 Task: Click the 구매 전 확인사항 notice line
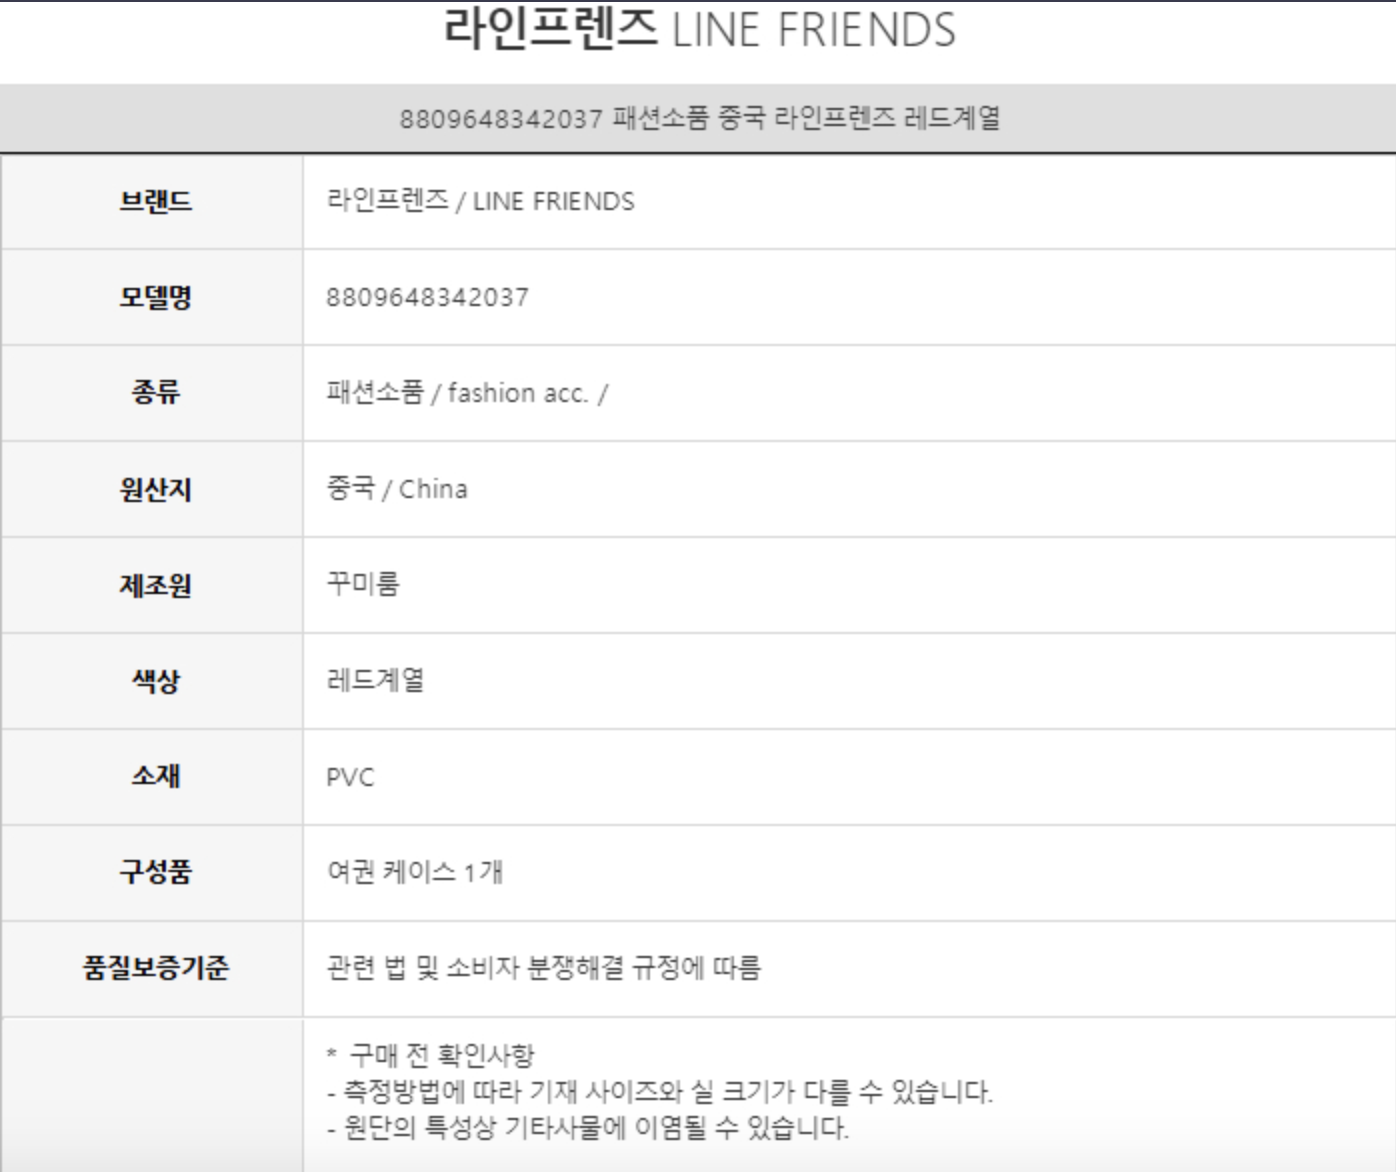[440, 1055]
